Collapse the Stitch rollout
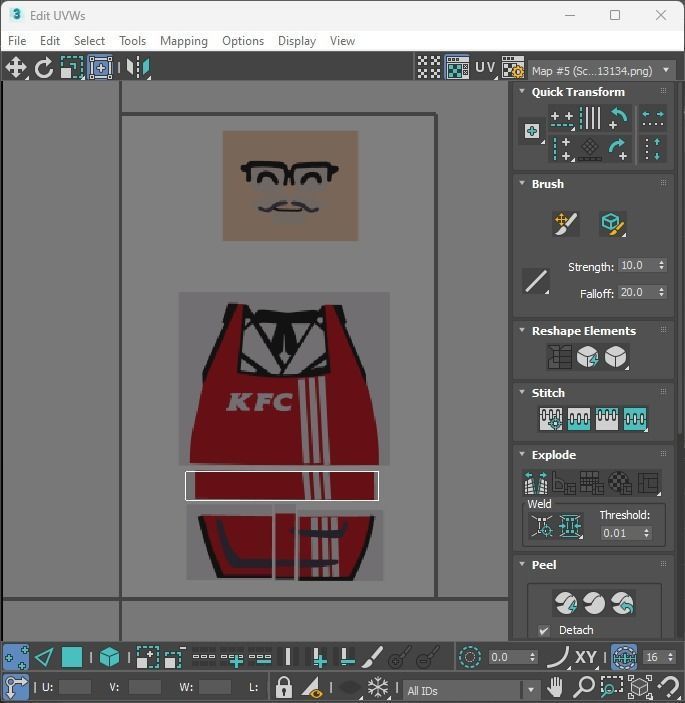685x703 pixels. click(x=522, y=392)
